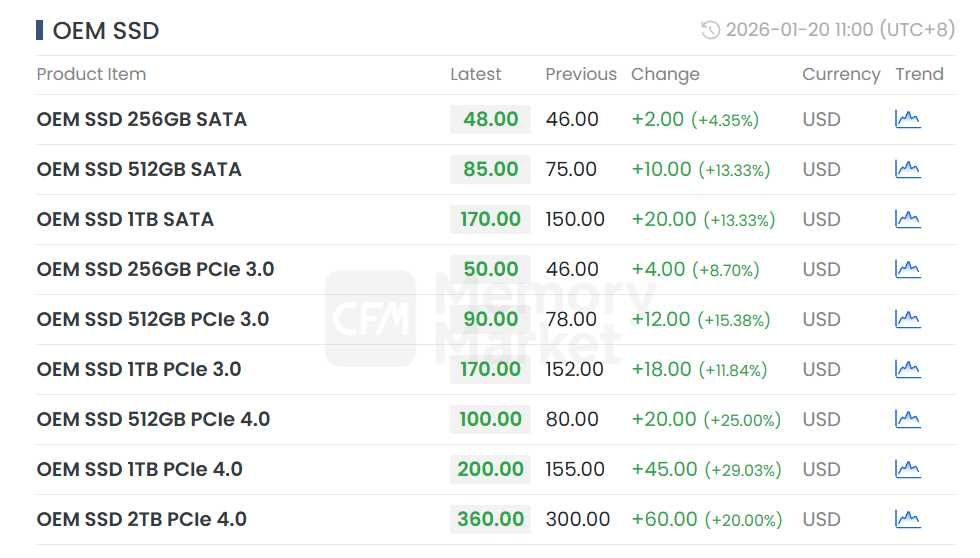View trend icon for 256GB PCIe 3.0
Image resolution: width=980 pixels, height=558 pixels.
click(907, 269)
